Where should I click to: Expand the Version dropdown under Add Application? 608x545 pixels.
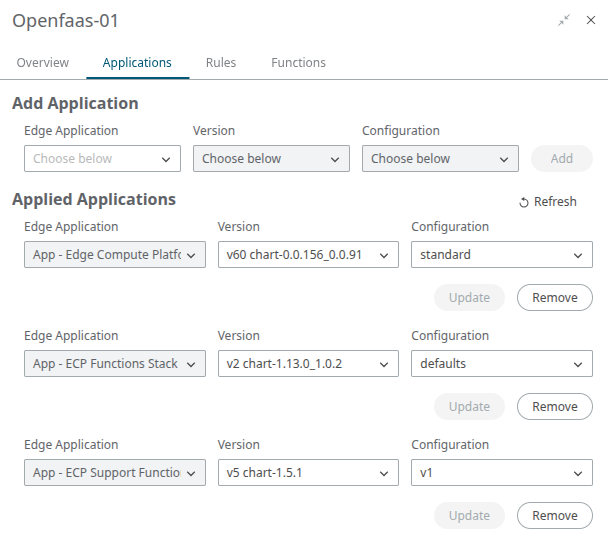(x=271, y=159)
